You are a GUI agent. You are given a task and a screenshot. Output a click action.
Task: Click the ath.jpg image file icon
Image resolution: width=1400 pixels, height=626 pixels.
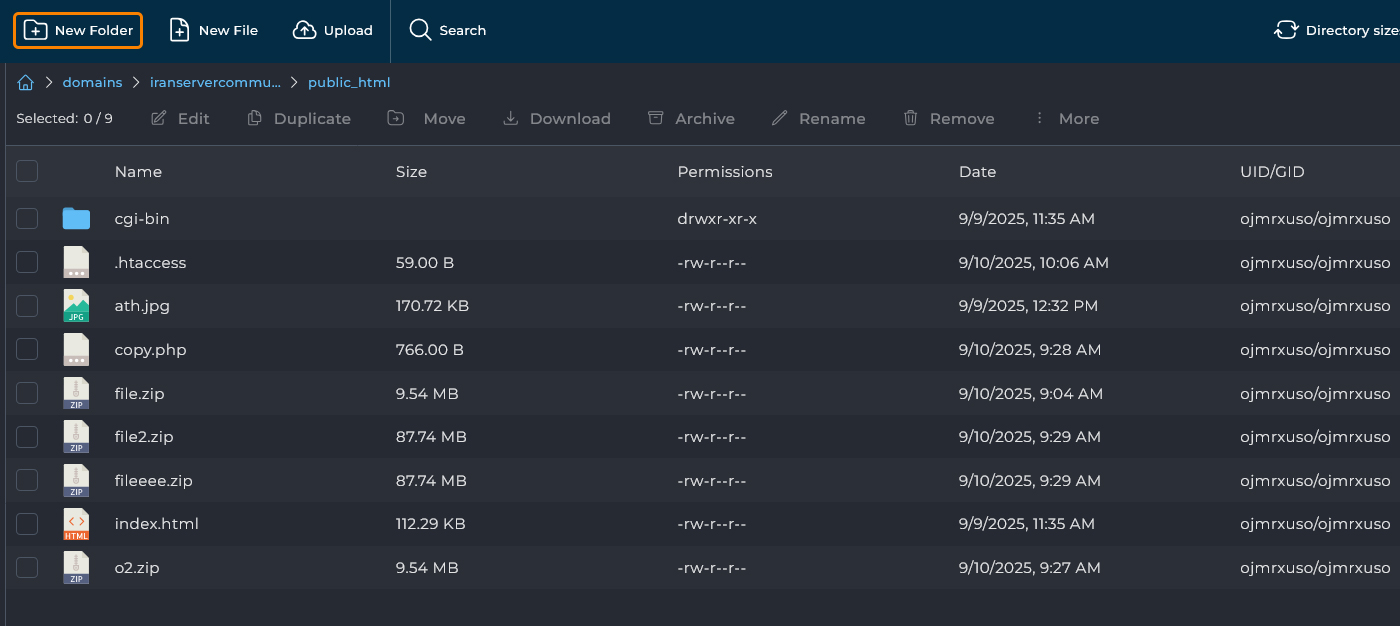tap(76, 306)
